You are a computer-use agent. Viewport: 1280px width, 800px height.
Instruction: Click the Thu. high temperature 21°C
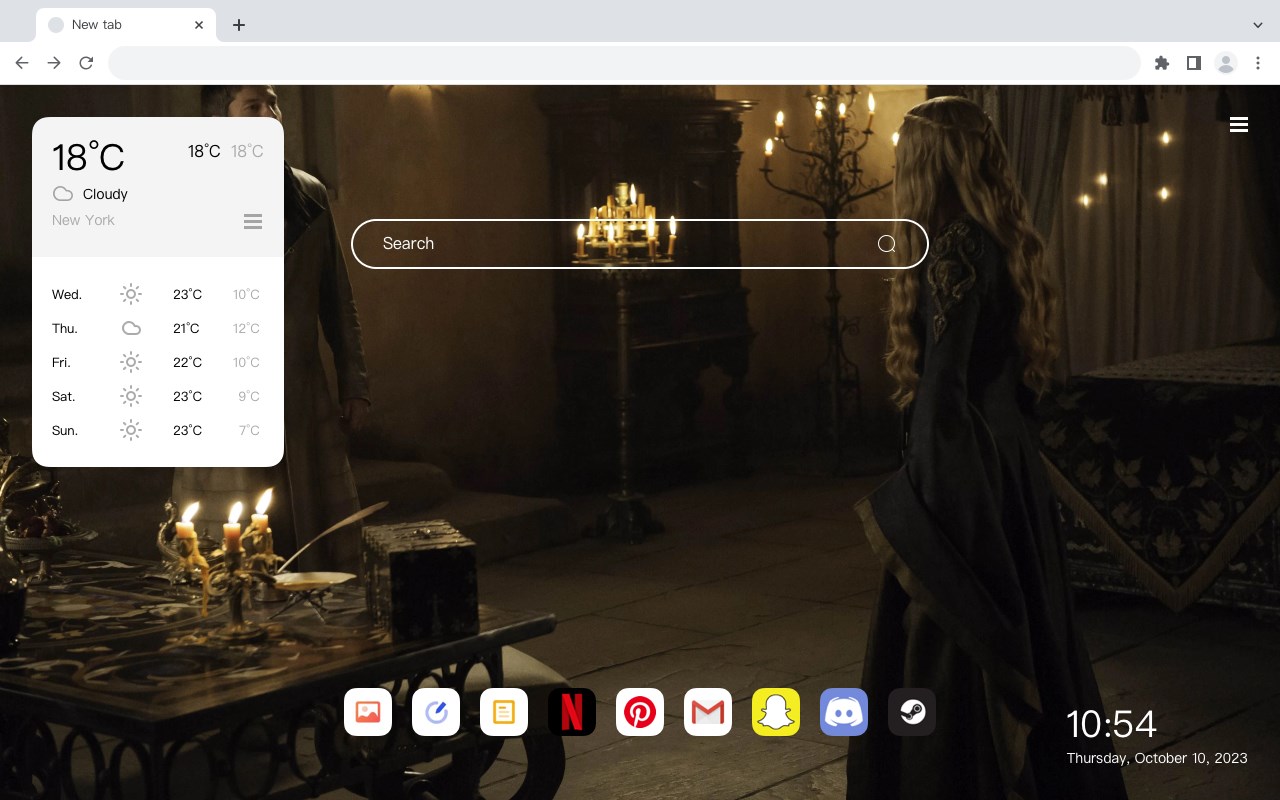(x=186, y=328)
